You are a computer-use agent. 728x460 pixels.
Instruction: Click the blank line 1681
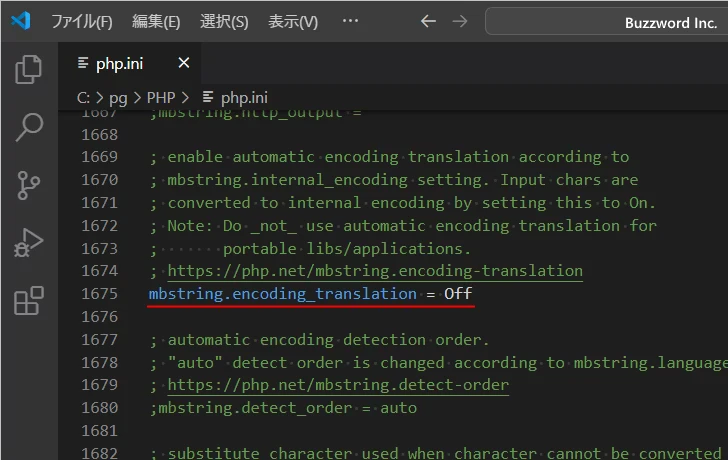pos(393,431)
